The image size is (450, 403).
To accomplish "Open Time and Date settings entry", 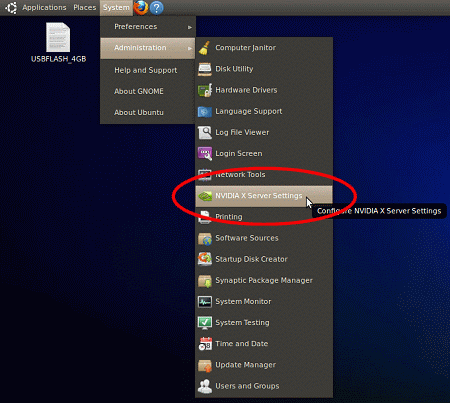I will click(264, 344).
